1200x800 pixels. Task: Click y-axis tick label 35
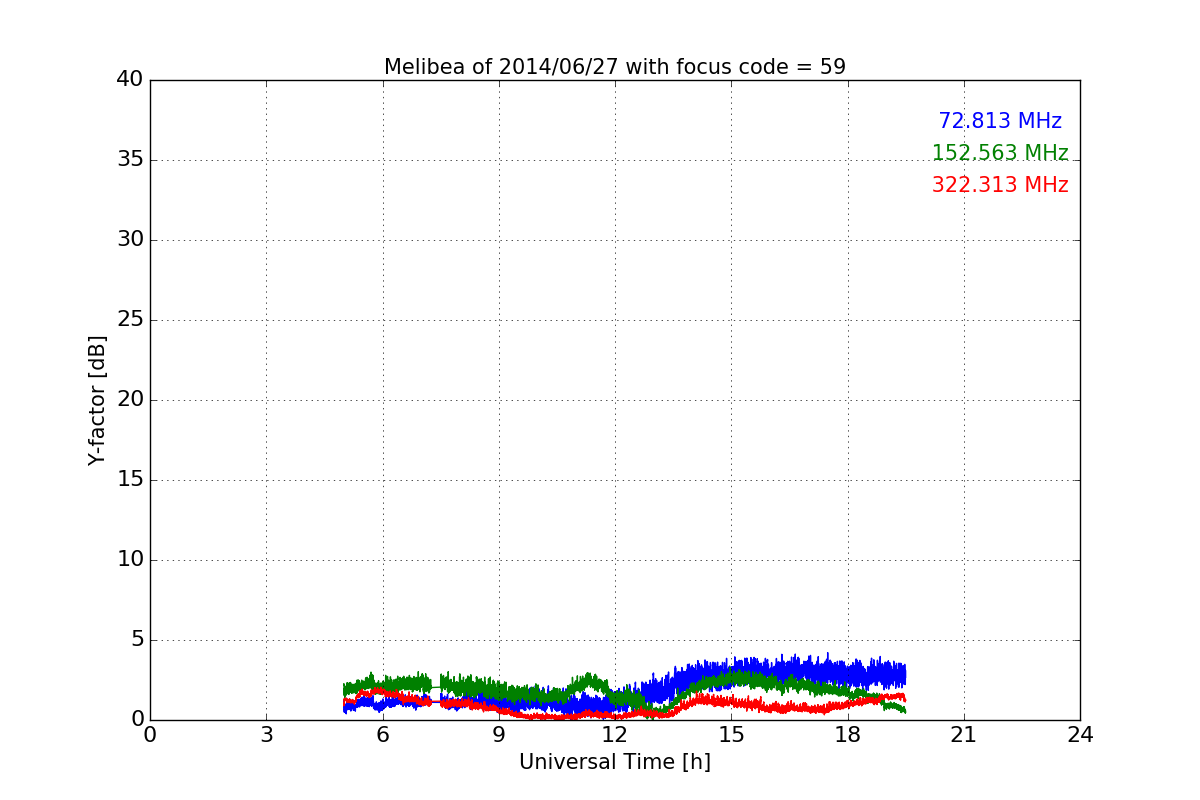point(130,160)
